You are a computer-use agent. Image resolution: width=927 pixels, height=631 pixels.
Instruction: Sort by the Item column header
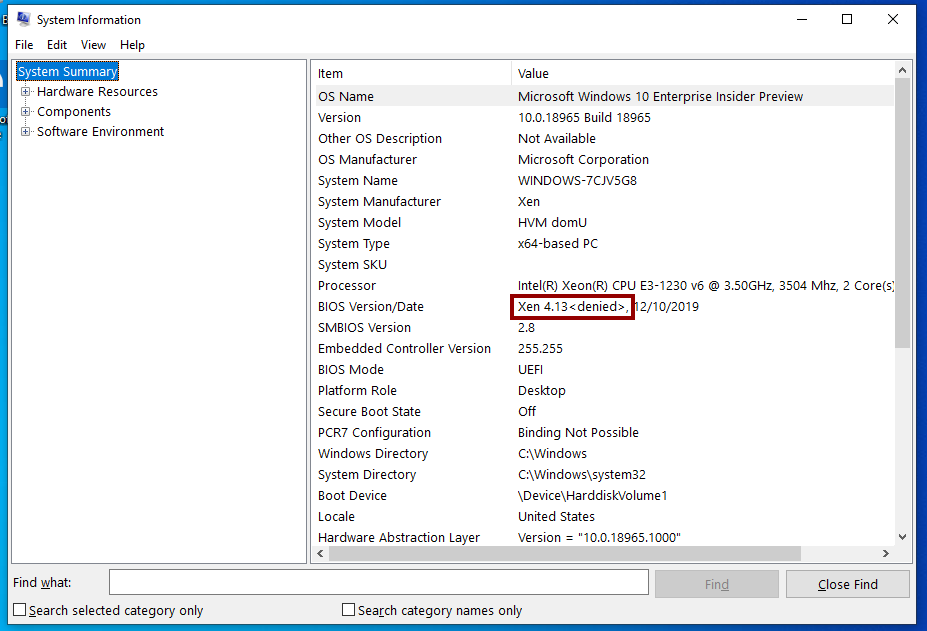[410, 73]
